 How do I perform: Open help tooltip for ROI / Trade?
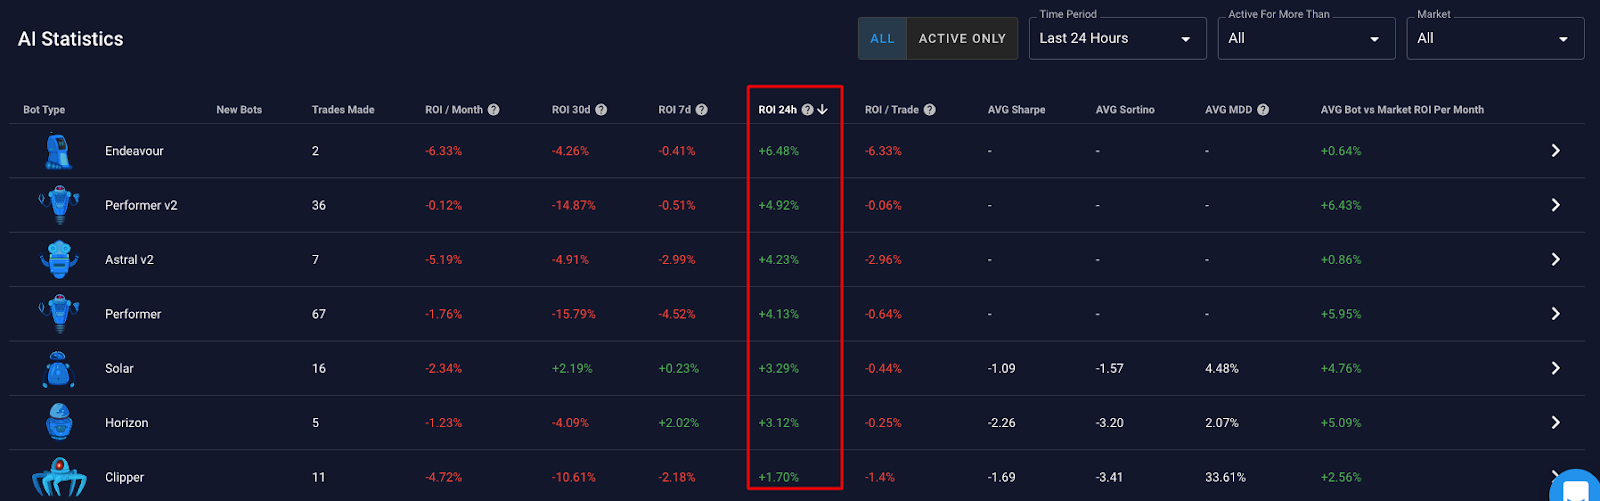(x=929, y=110)
